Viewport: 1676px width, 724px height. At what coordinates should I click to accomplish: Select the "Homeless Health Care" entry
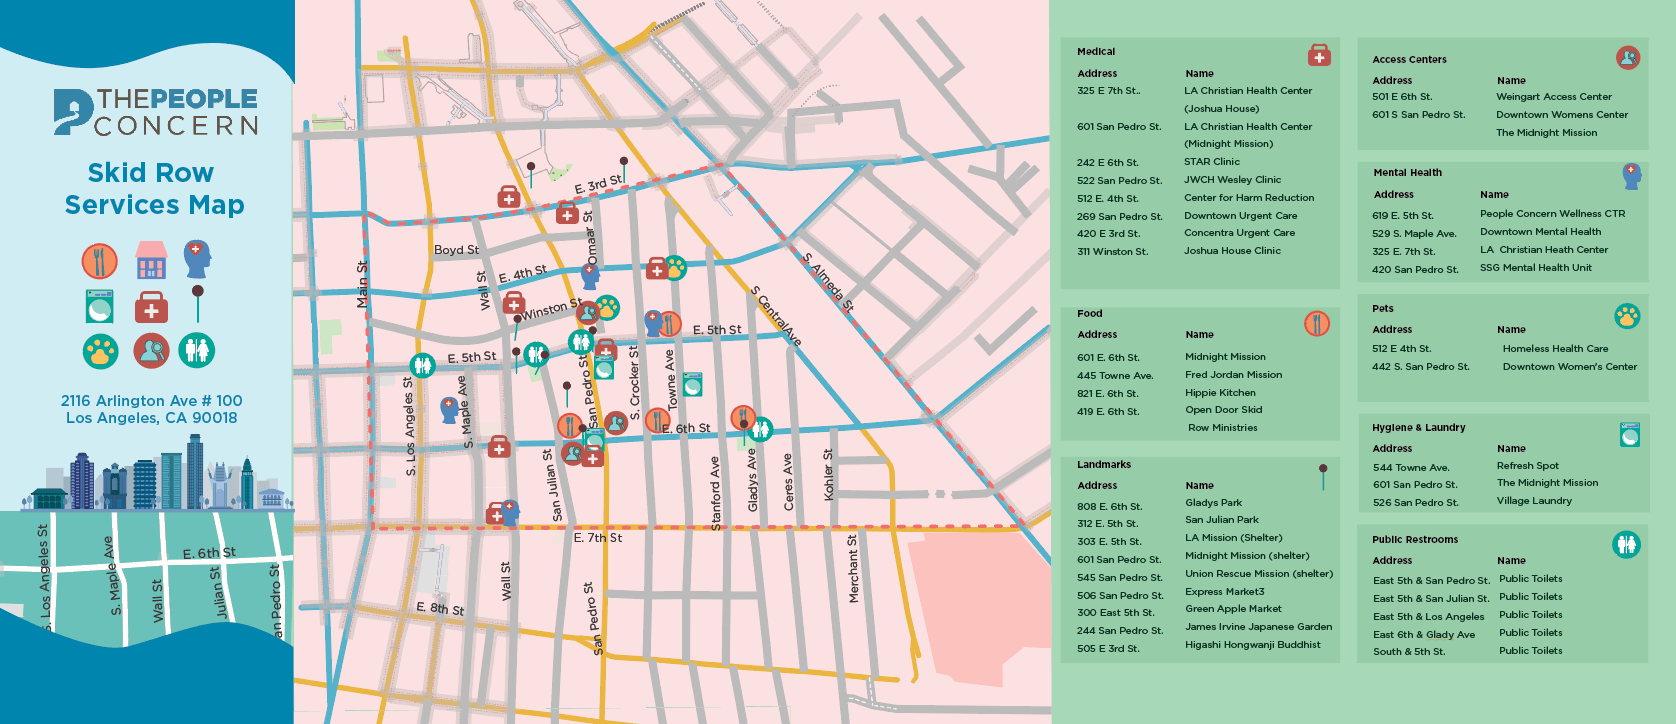[x=1556, y=349]
